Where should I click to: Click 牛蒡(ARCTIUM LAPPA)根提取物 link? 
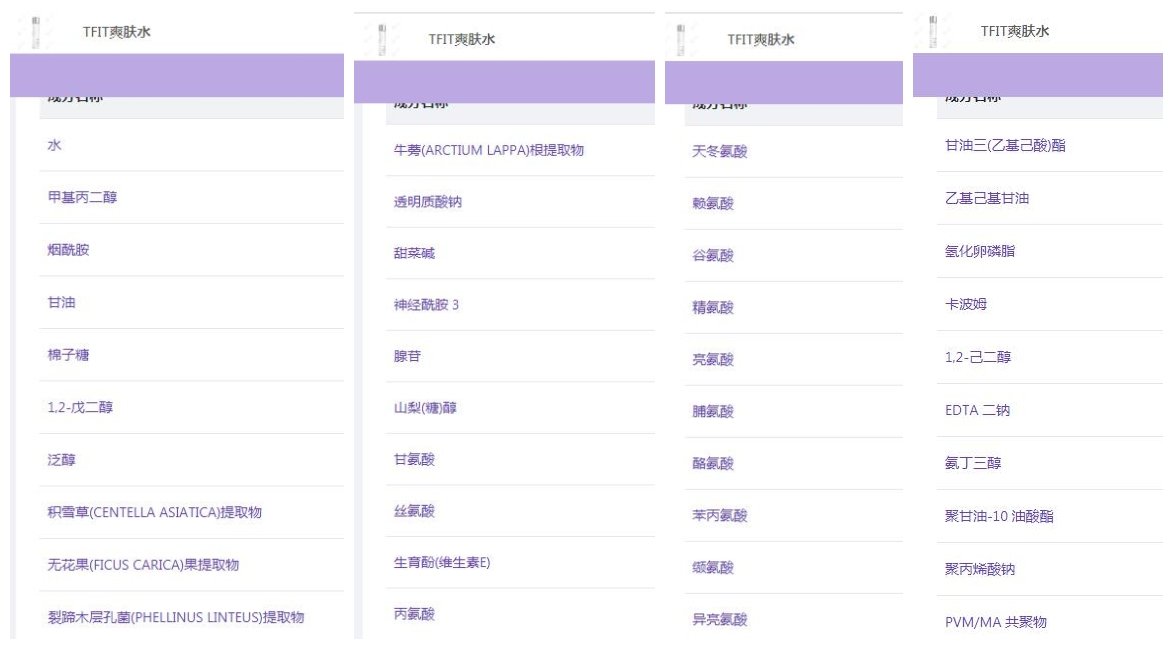click(488, 150)
